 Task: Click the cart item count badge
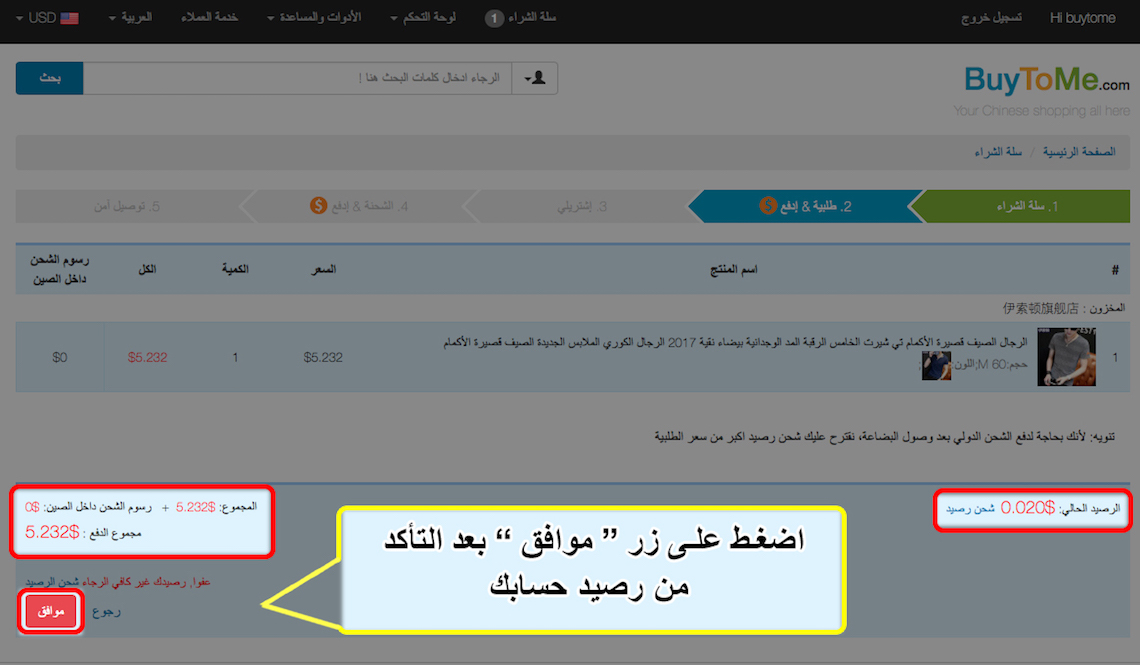tap(493, 18)
